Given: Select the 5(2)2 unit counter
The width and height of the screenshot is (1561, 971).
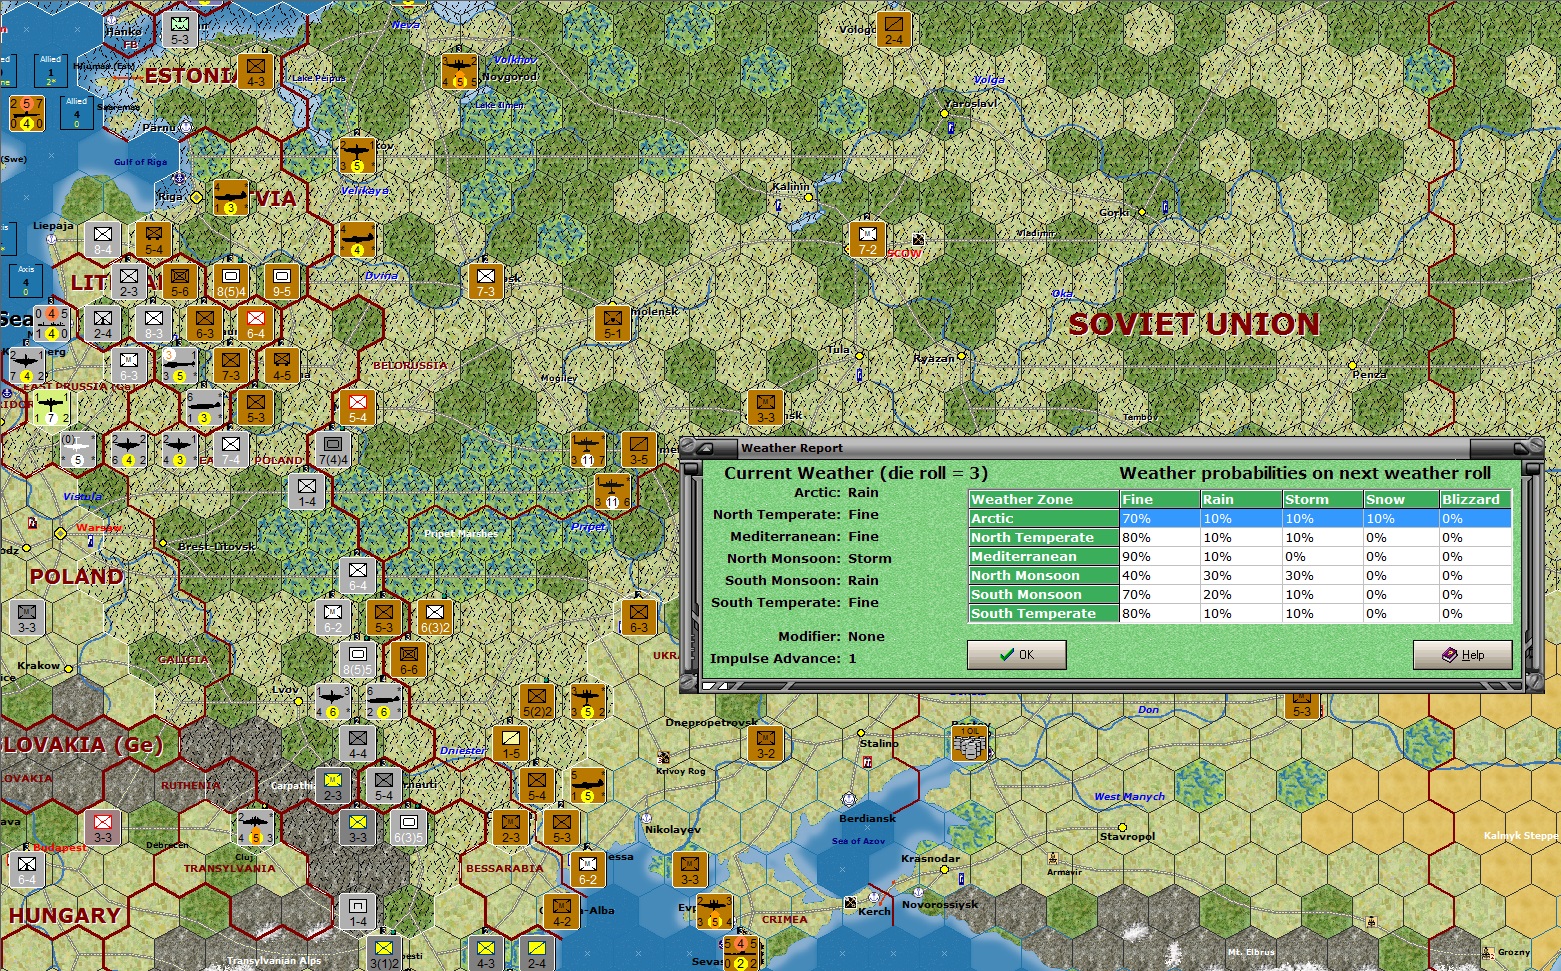Looking at the screenshot, I should [x=536, y=701].
